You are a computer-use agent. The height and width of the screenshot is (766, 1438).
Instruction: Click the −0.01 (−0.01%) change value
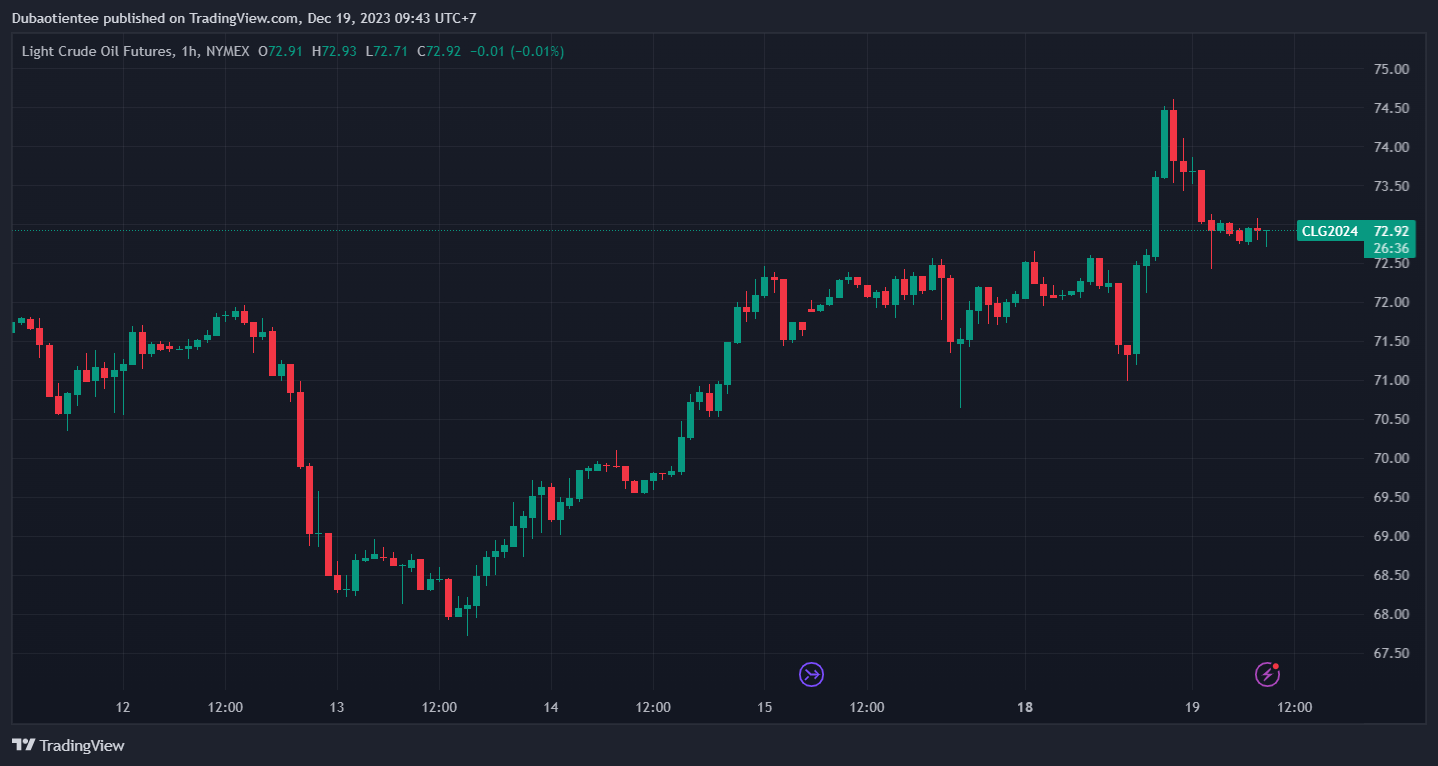click(x=517, y=51)
